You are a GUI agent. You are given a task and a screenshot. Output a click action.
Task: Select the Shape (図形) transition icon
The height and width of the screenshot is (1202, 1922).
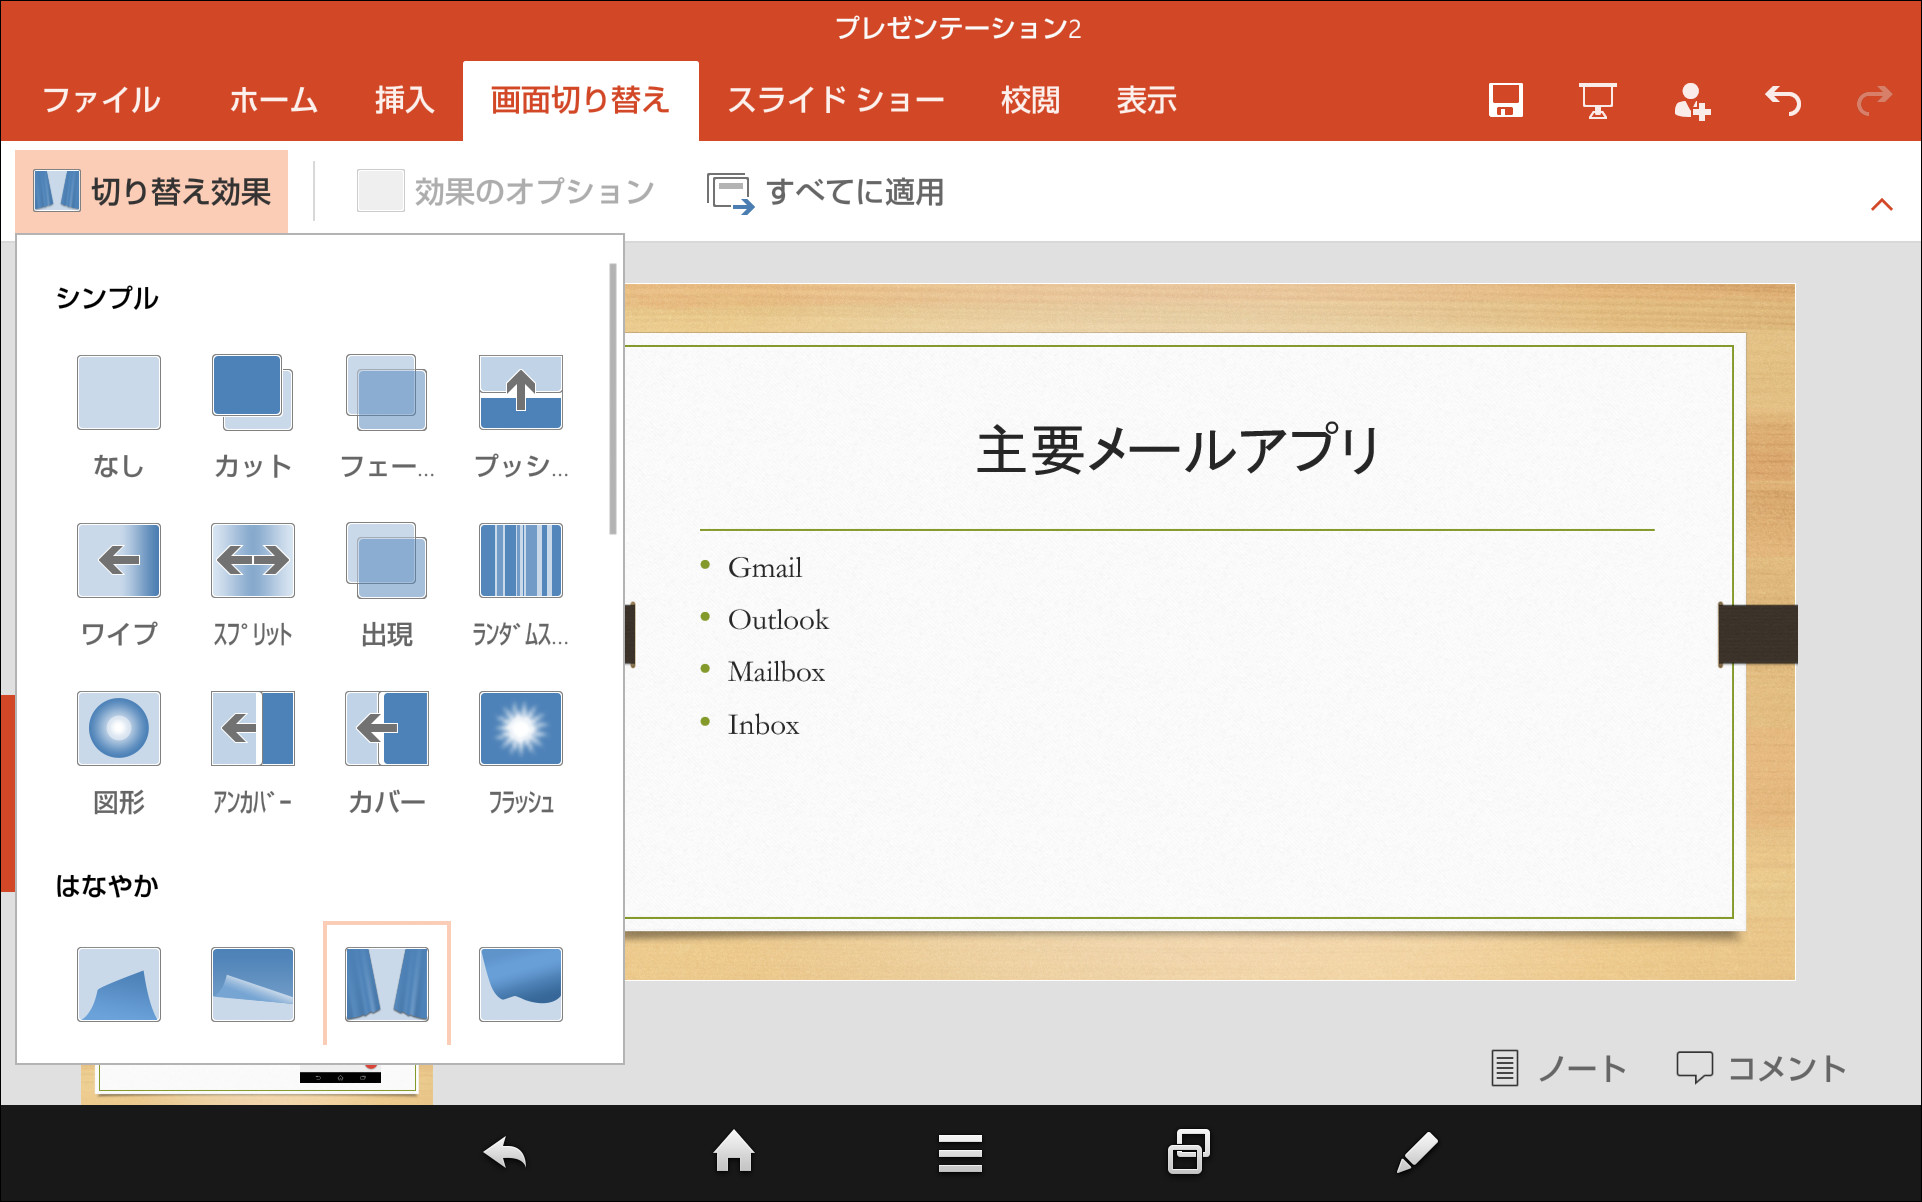pos(119,729)
